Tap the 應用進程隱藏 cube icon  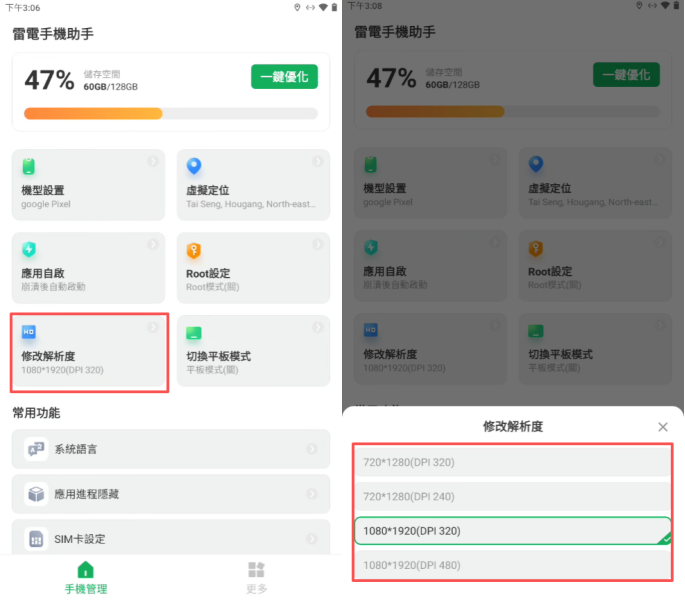pyautogui.click(x=36, y=494)
